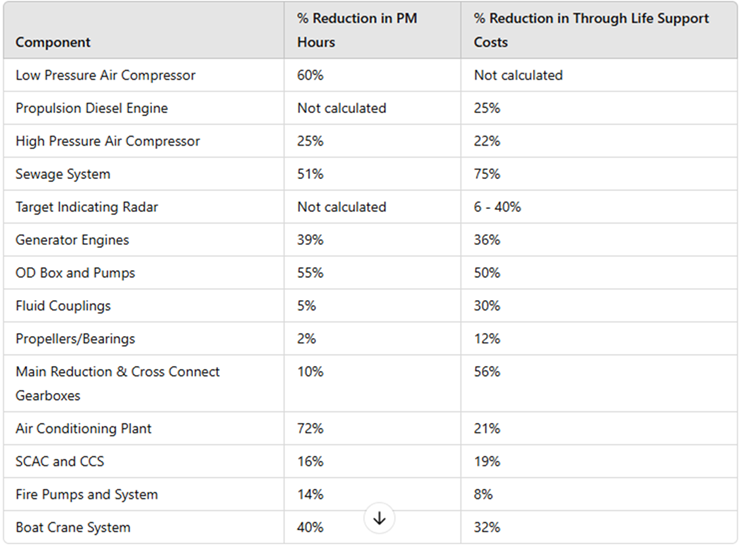Image resolution: width=739 pixels, height=545 pixels.
Task: Click the 6 - 40% cost reduction value
Action: click(x=497, y=207)
